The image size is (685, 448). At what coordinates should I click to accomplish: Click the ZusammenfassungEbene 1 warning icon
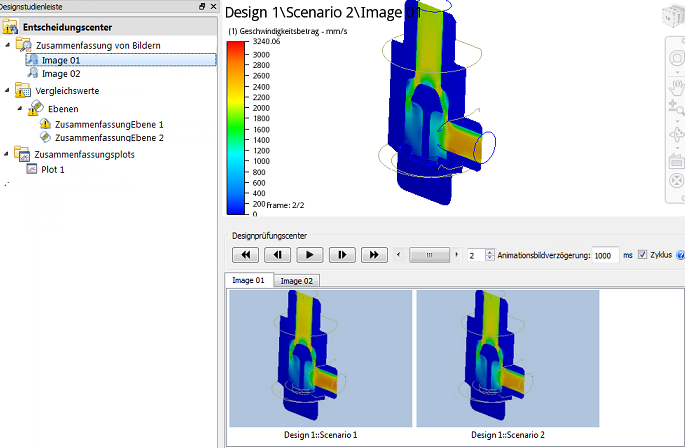coord(45,124)
